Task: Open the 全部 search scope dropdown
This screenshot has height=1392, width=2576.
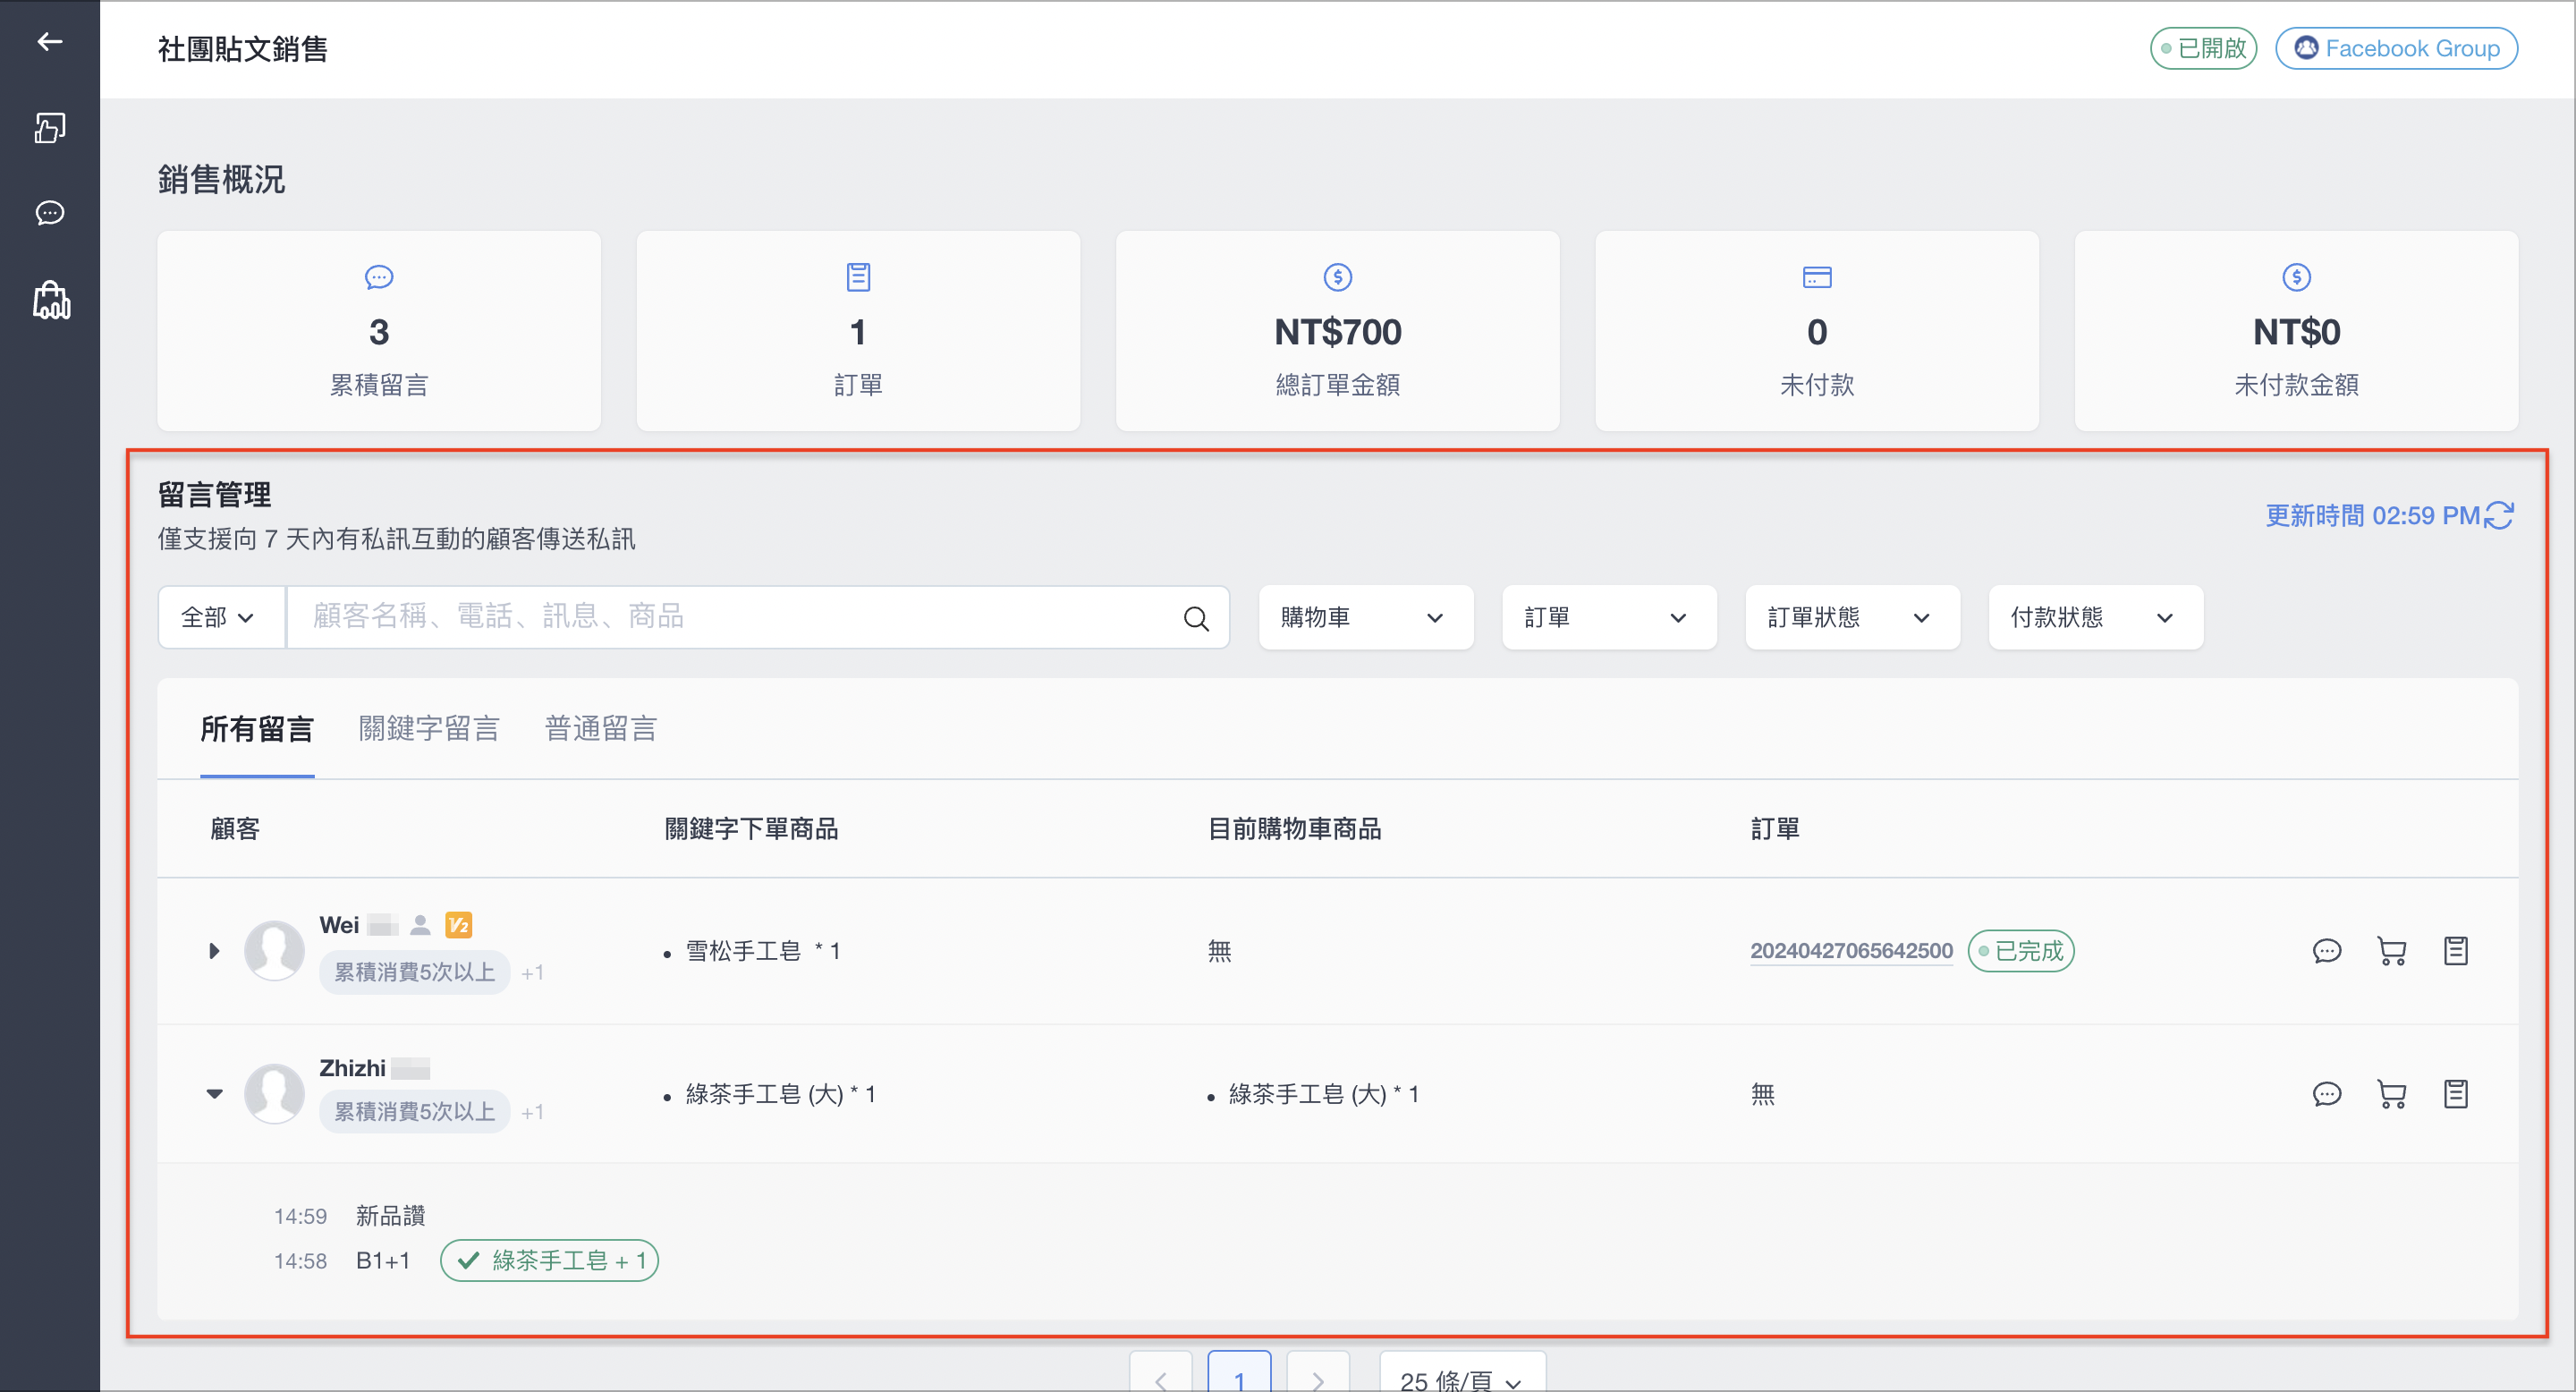Action: pyautogui.click(x=221, y=617)
